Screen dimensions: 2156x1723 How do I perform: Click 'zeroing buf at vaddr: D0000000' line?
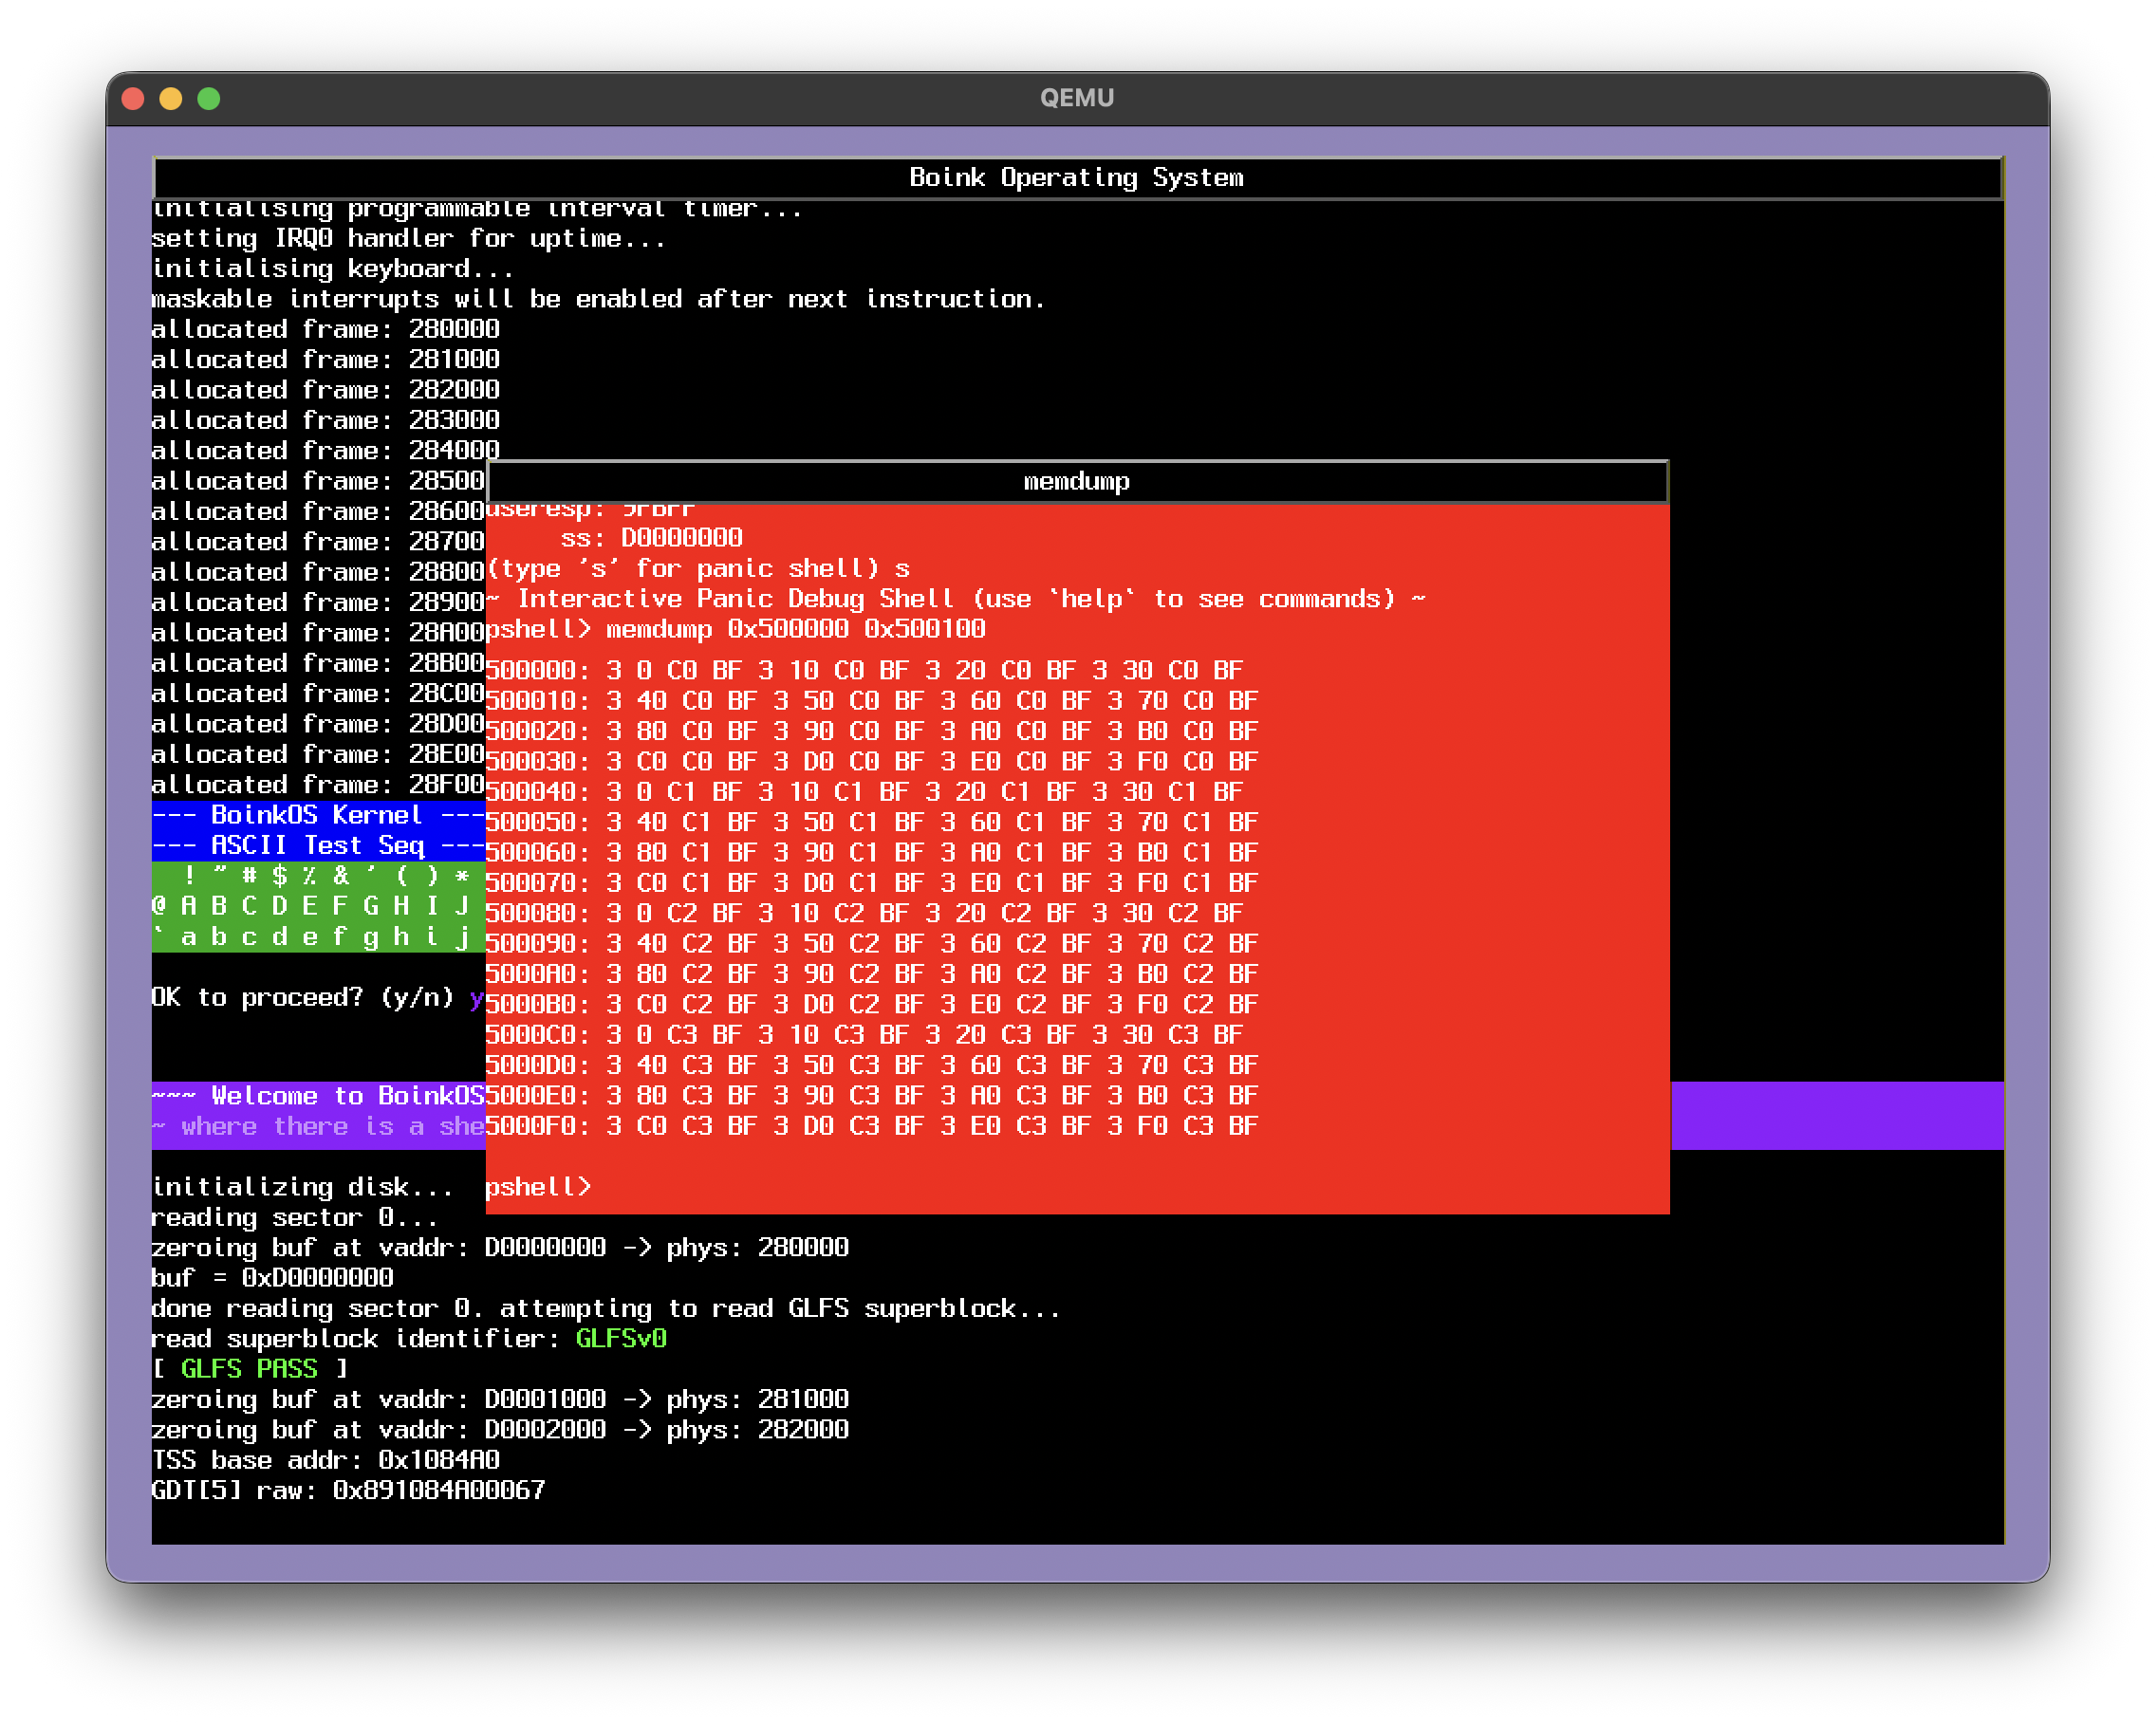501,1247
